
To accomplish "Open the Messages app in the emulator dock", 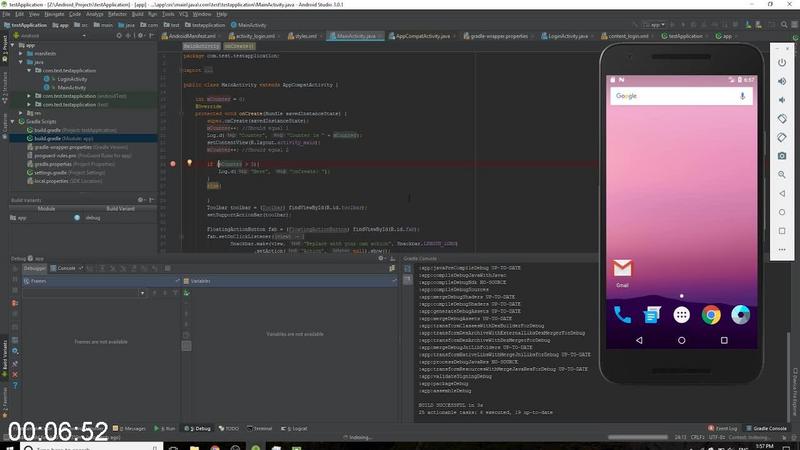I will click(x=652, y=315).
